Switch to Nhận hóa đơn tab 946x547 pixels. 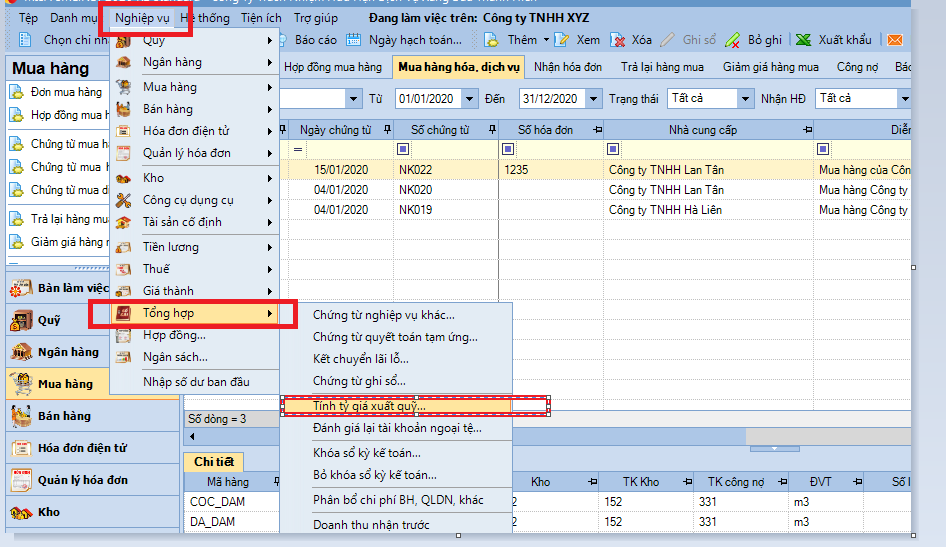pos(568,67)
